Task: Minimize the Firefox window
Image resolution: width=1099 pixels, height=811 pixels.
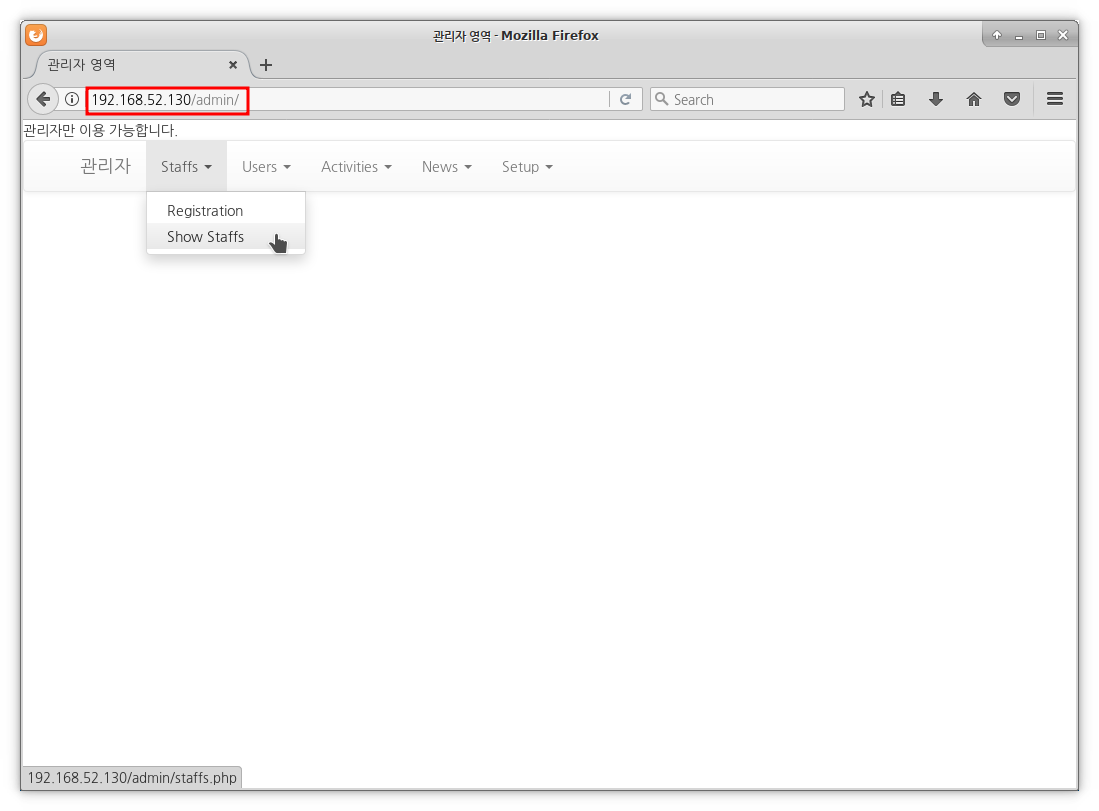Action: tap(1018, 35)
